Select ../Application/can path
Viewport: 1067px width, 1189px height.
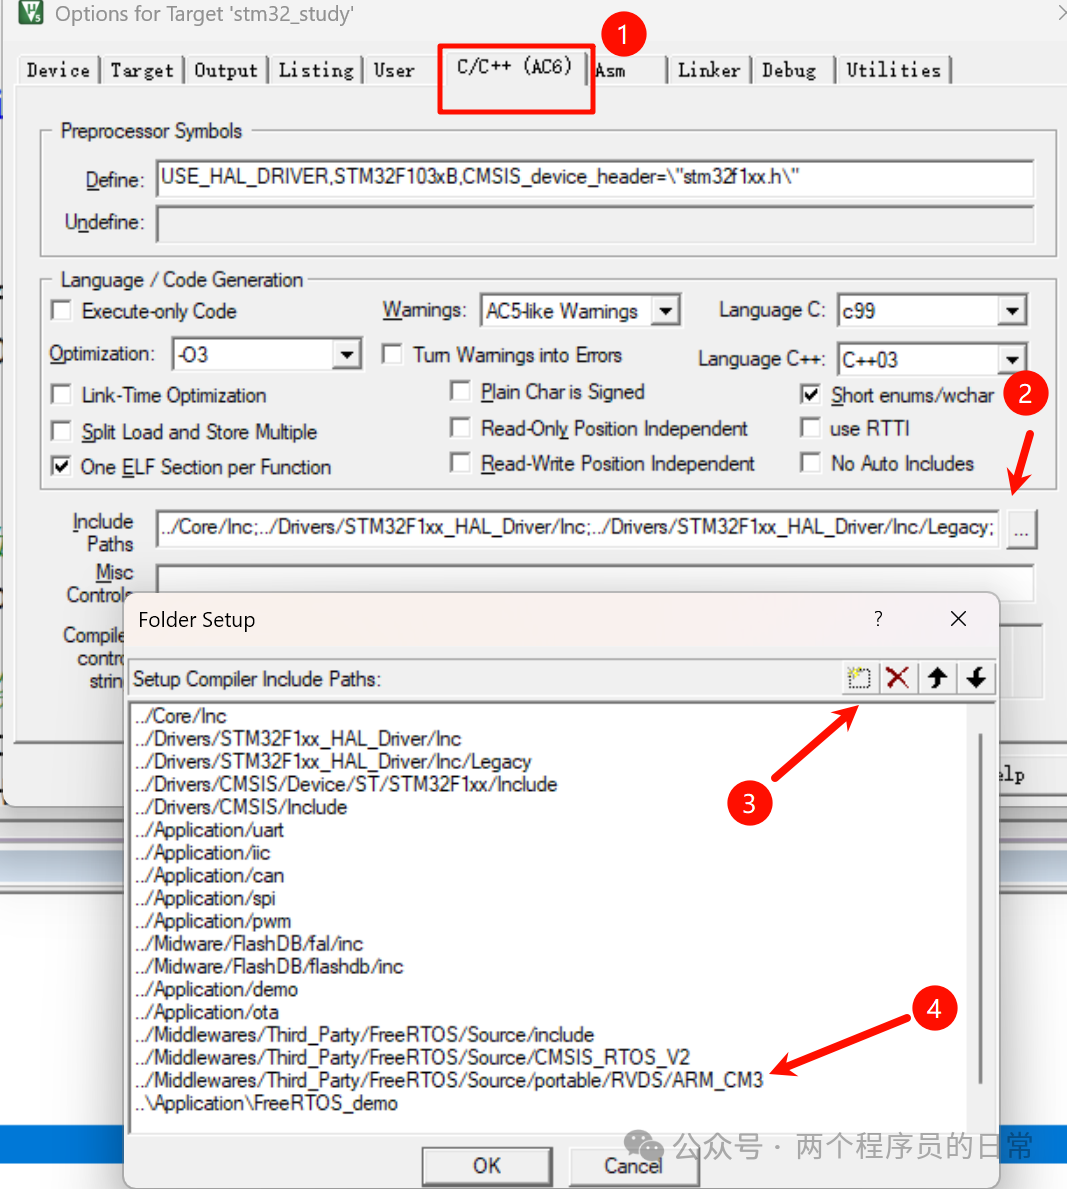click(x=209, y=875)
